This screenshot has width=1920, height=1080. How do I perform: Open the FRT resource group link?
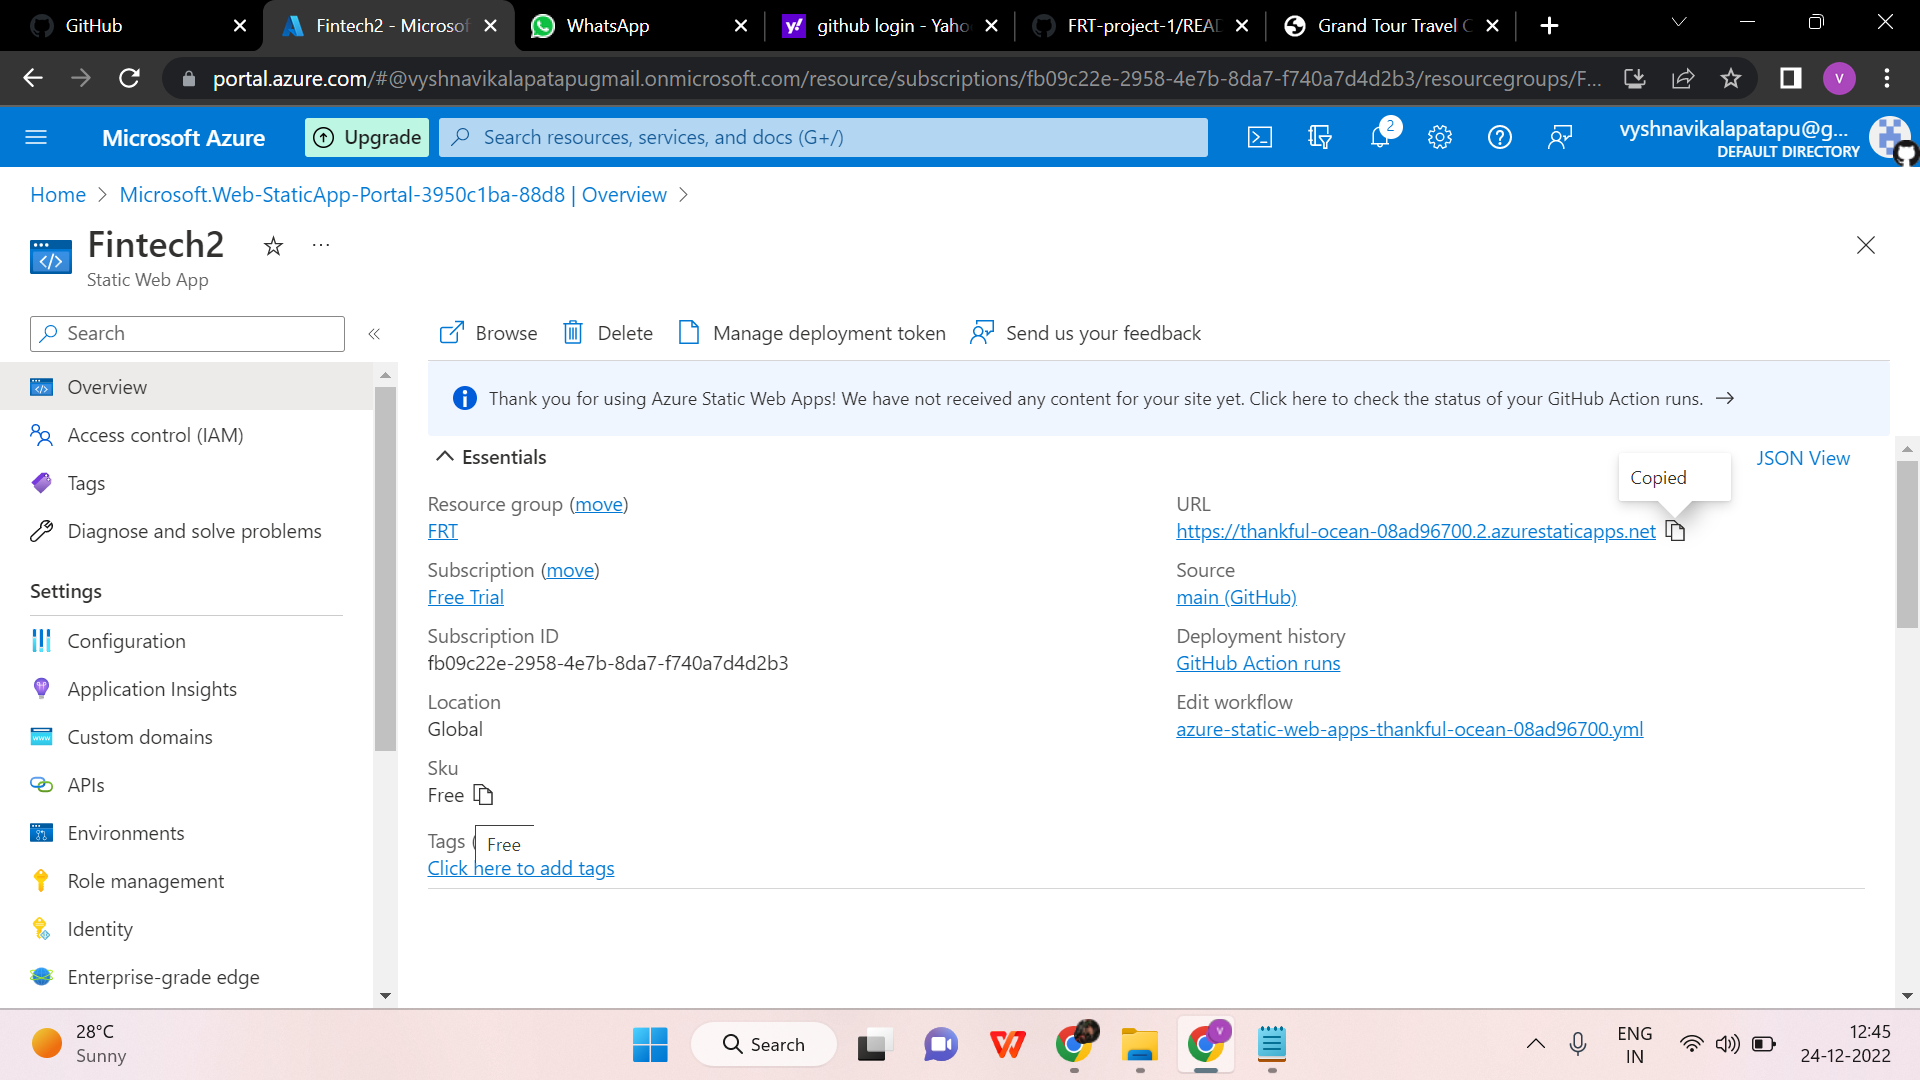[441, 531]
